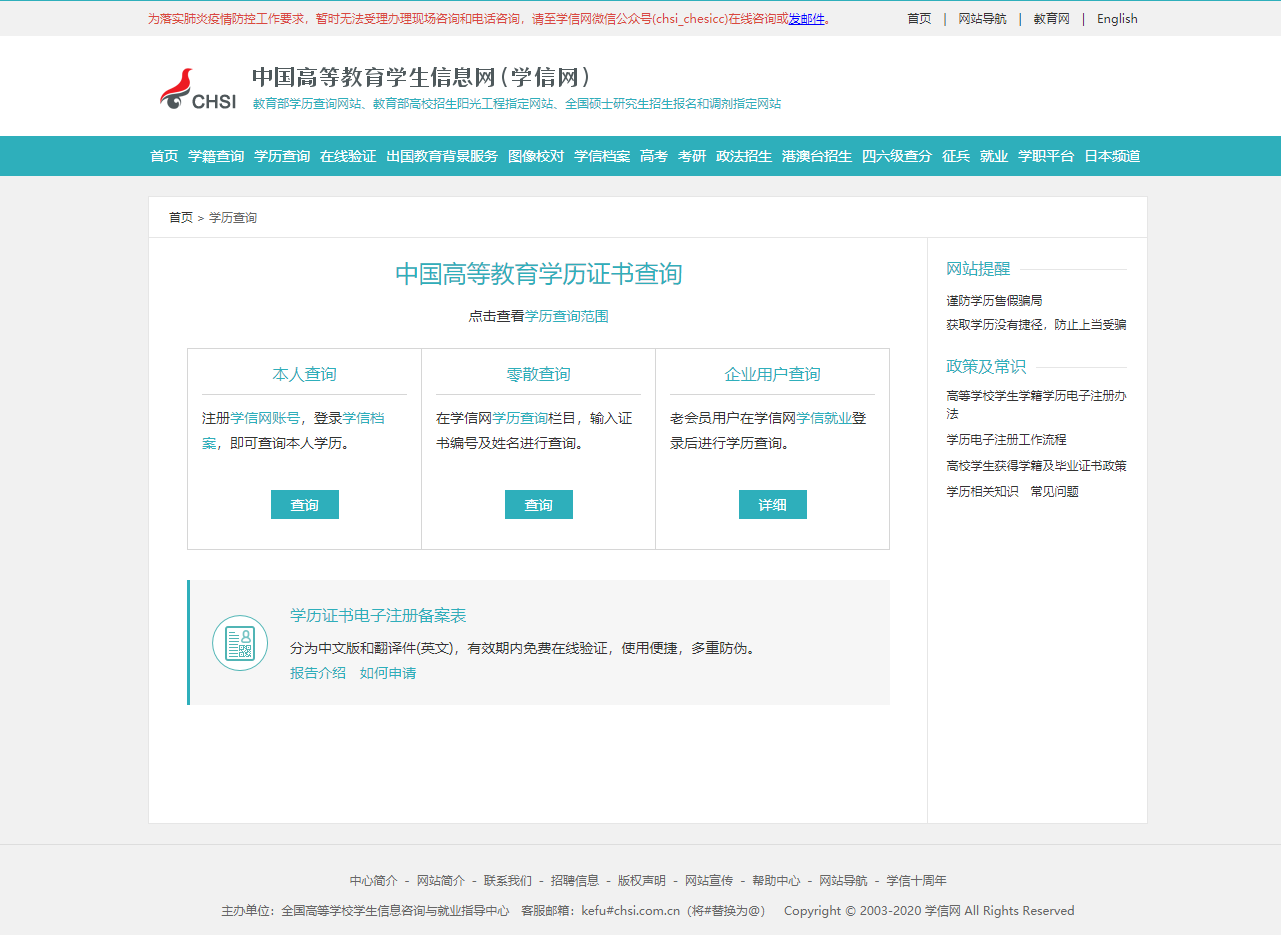The image size is (1281, 935).
Task: Open 网站简介 footer link
Action: pyautogui.click(x=441, y=881)
